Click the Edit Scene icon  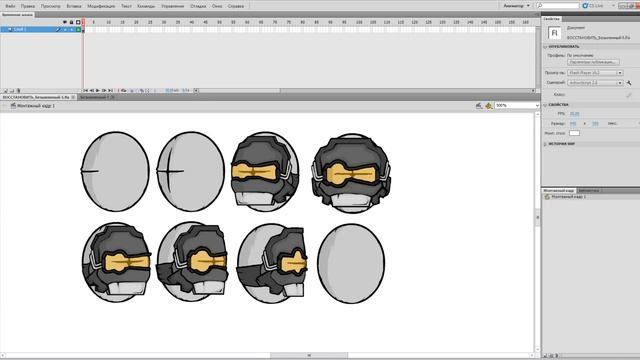(479, 106)
